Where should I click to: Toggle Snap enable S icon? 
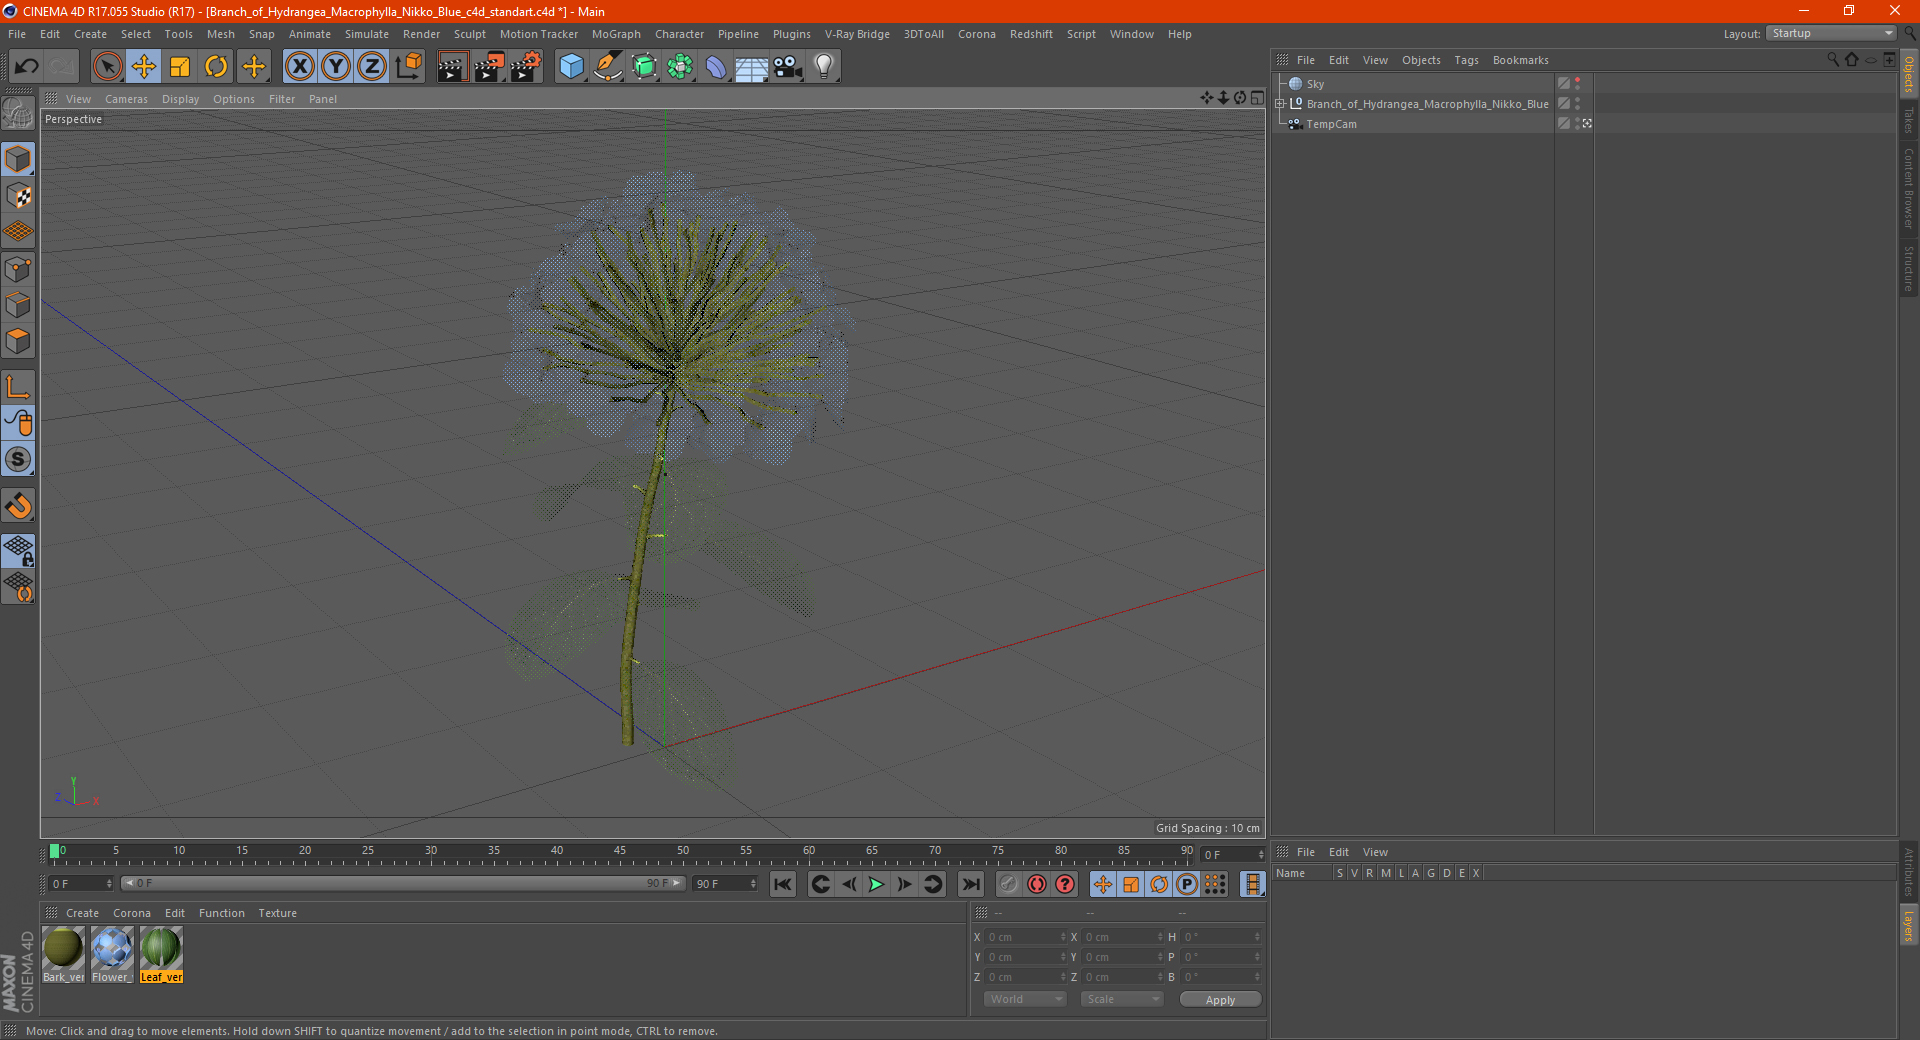pyautogui.click(x=18, y=460)
